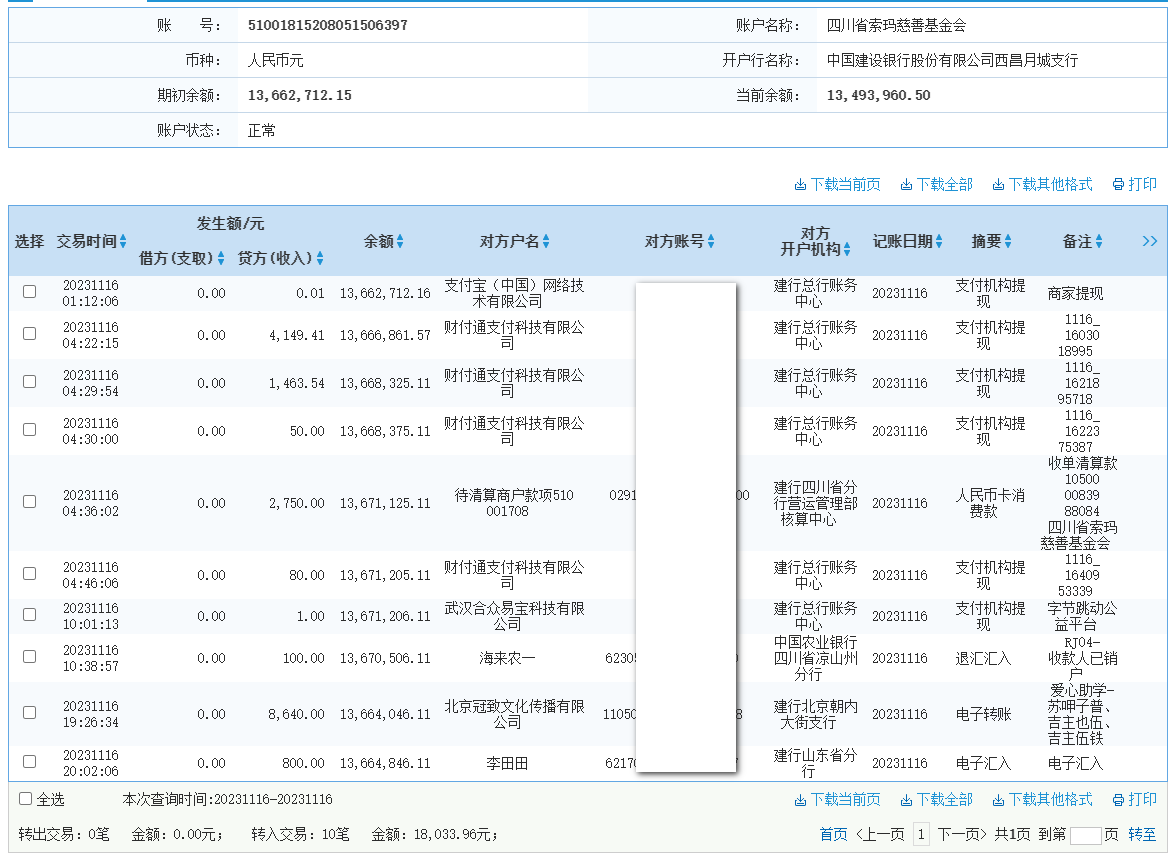Expand more columns with double chevron

point(1150,241)
